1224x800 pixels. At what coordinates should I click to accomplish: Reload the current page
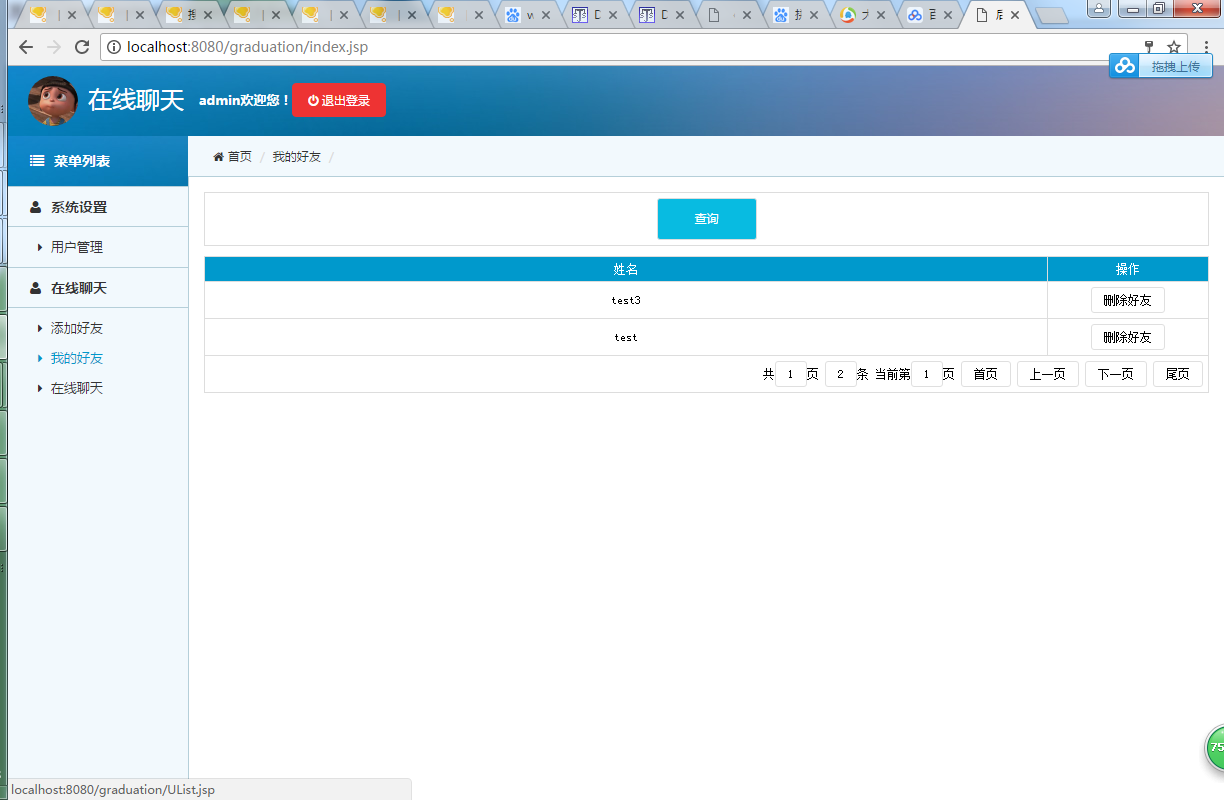(x=82, y=47)
